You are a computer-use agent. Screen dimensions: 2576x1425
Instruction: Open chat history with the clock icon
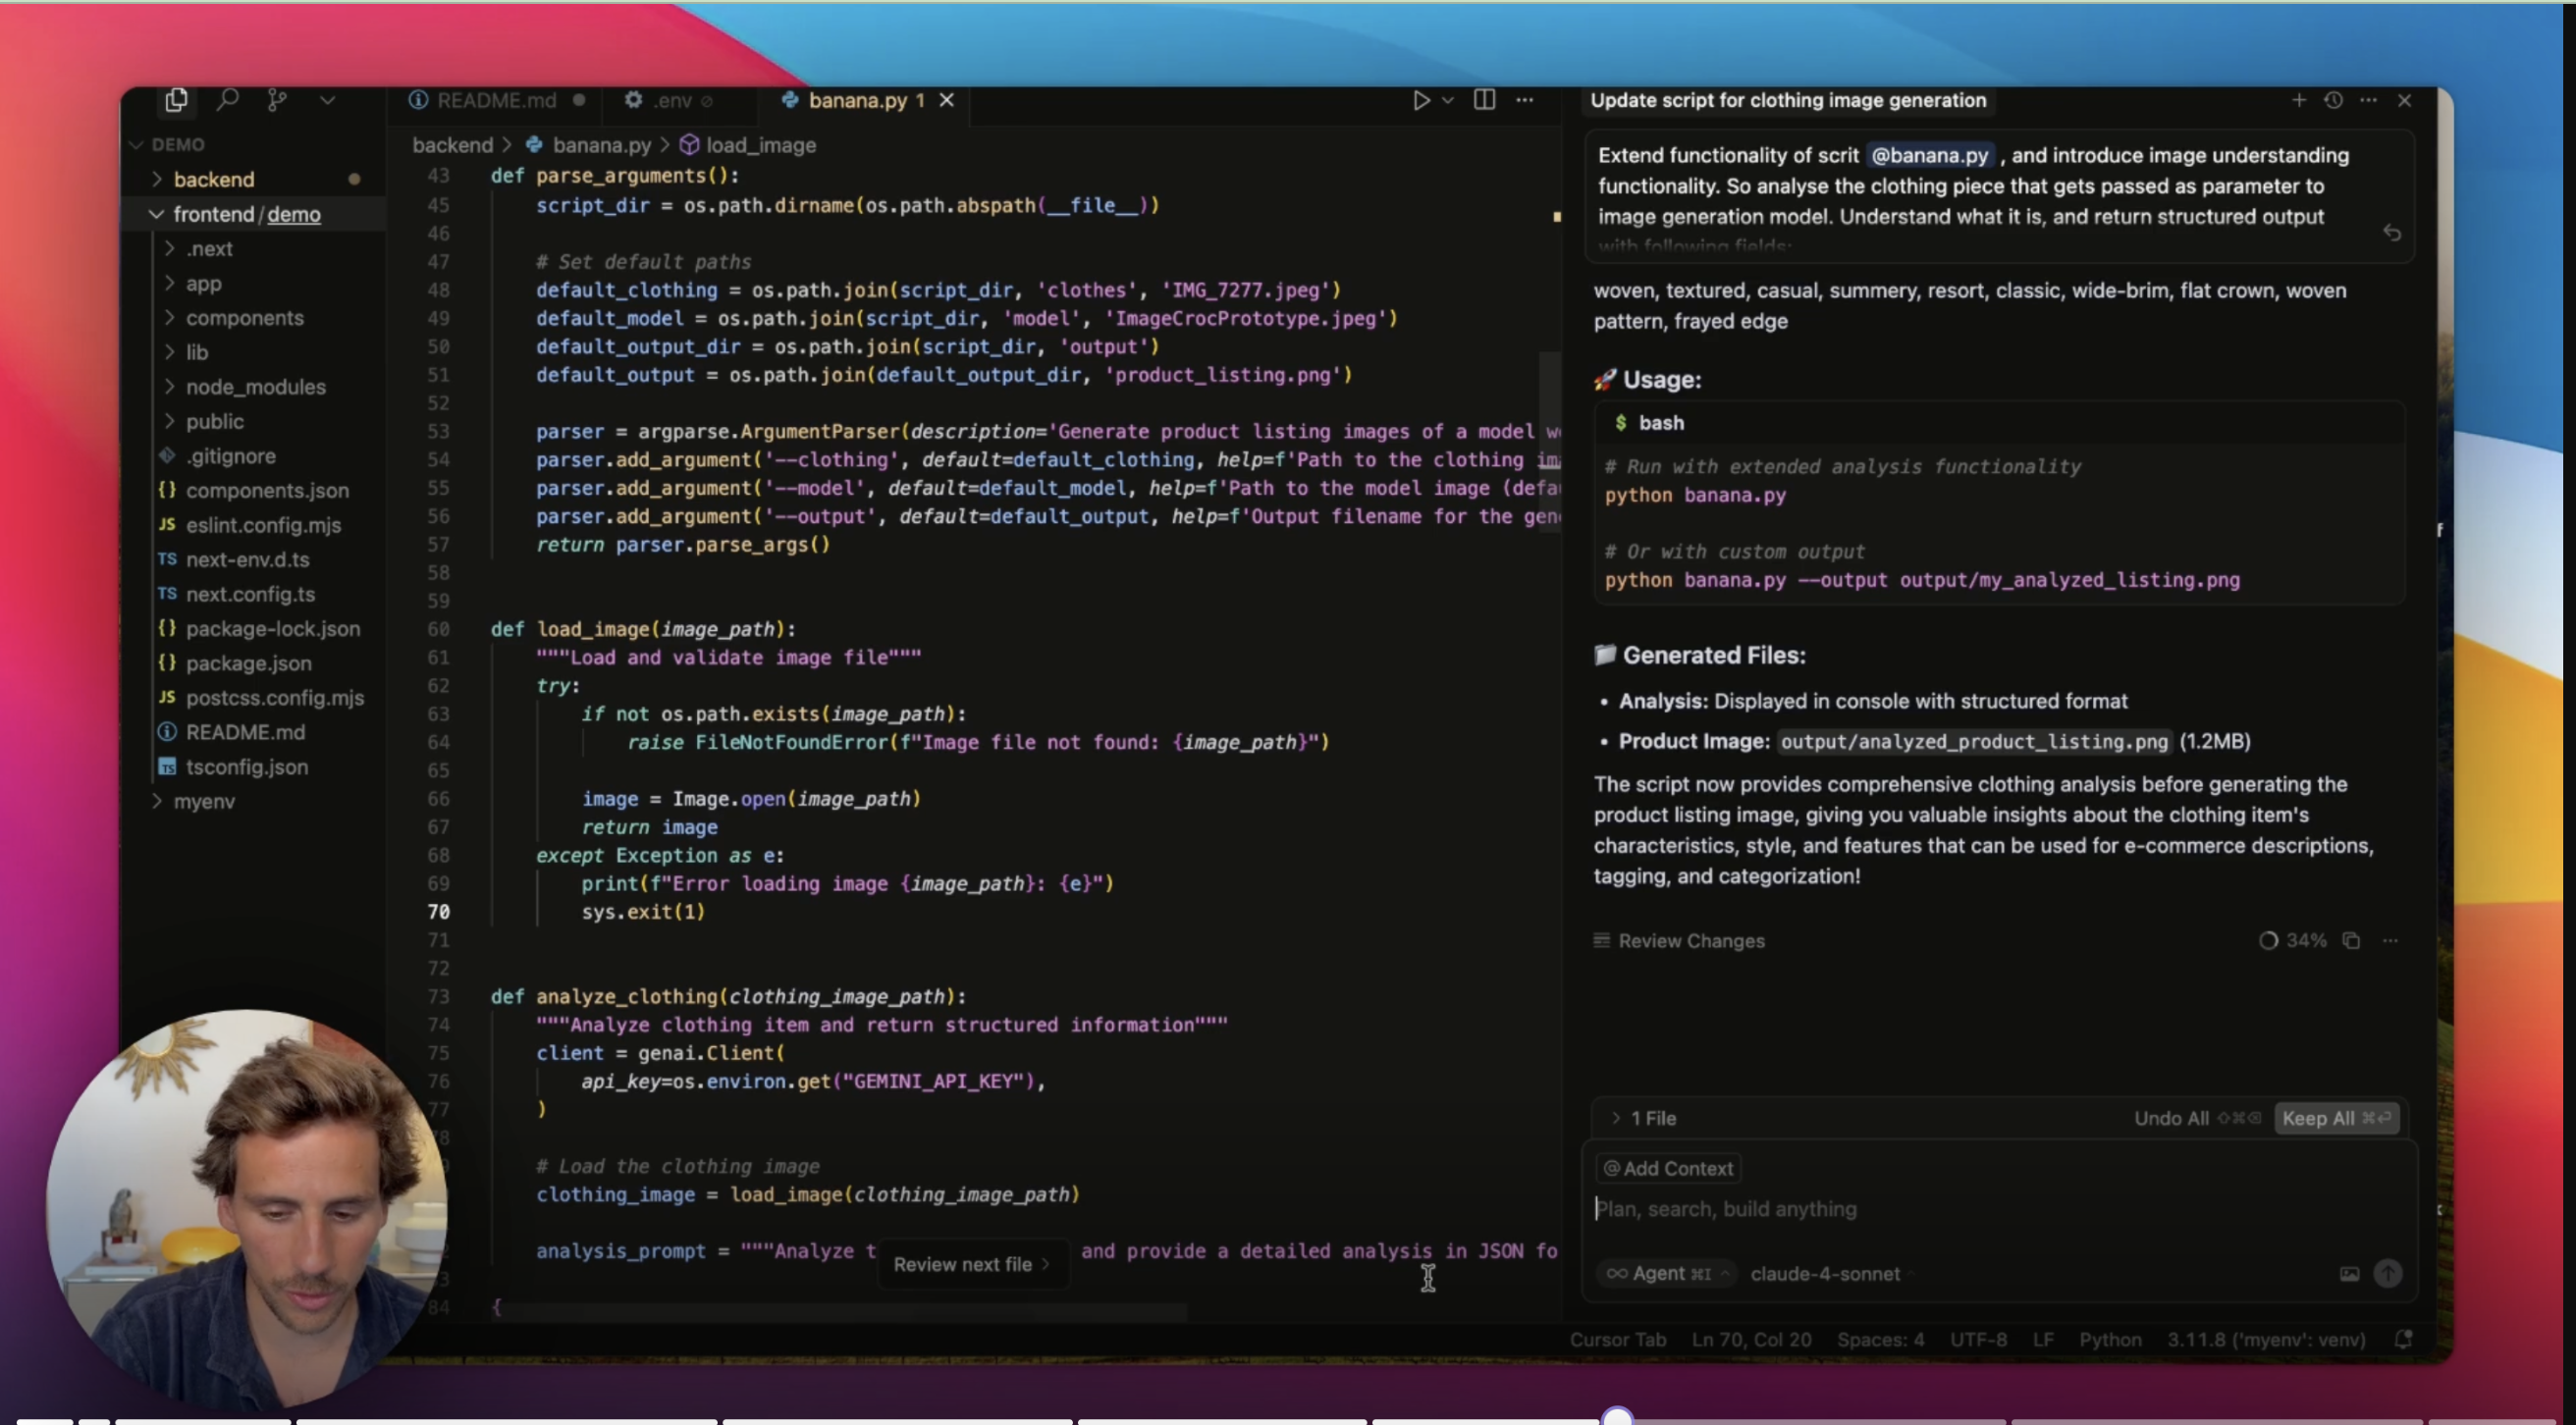(x=2334, y=100)
